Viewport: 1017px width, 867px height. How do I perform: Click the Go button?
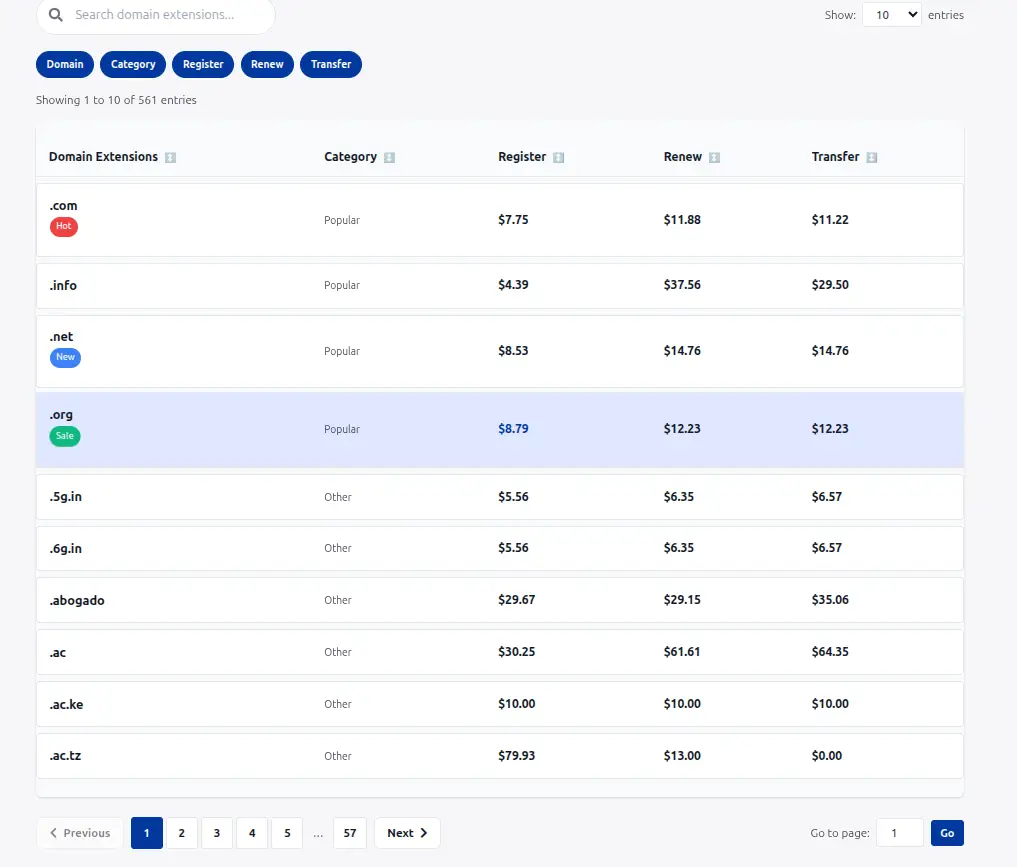click(947, 833)
